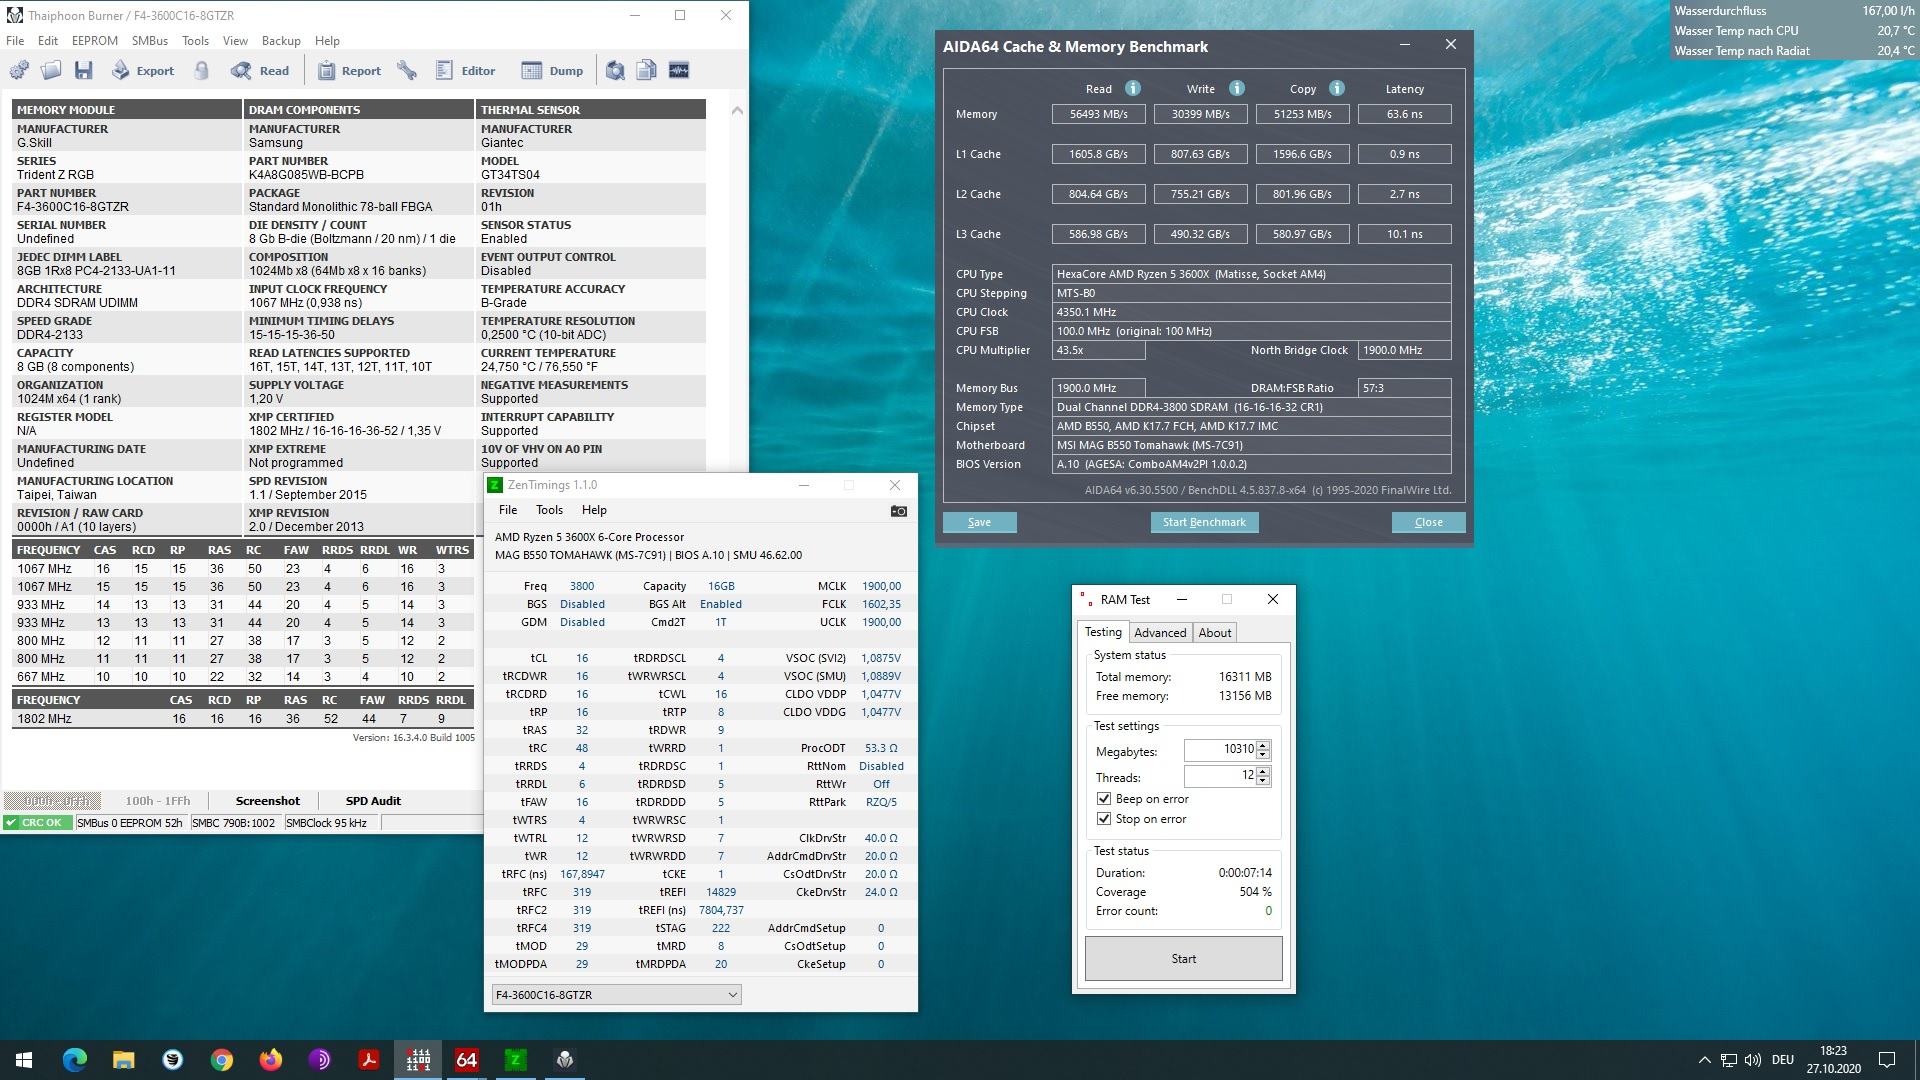Switch to ZenTimings taskbar icon
The width and height of the screenshot is (1920, 1080).
(515, 1060)
